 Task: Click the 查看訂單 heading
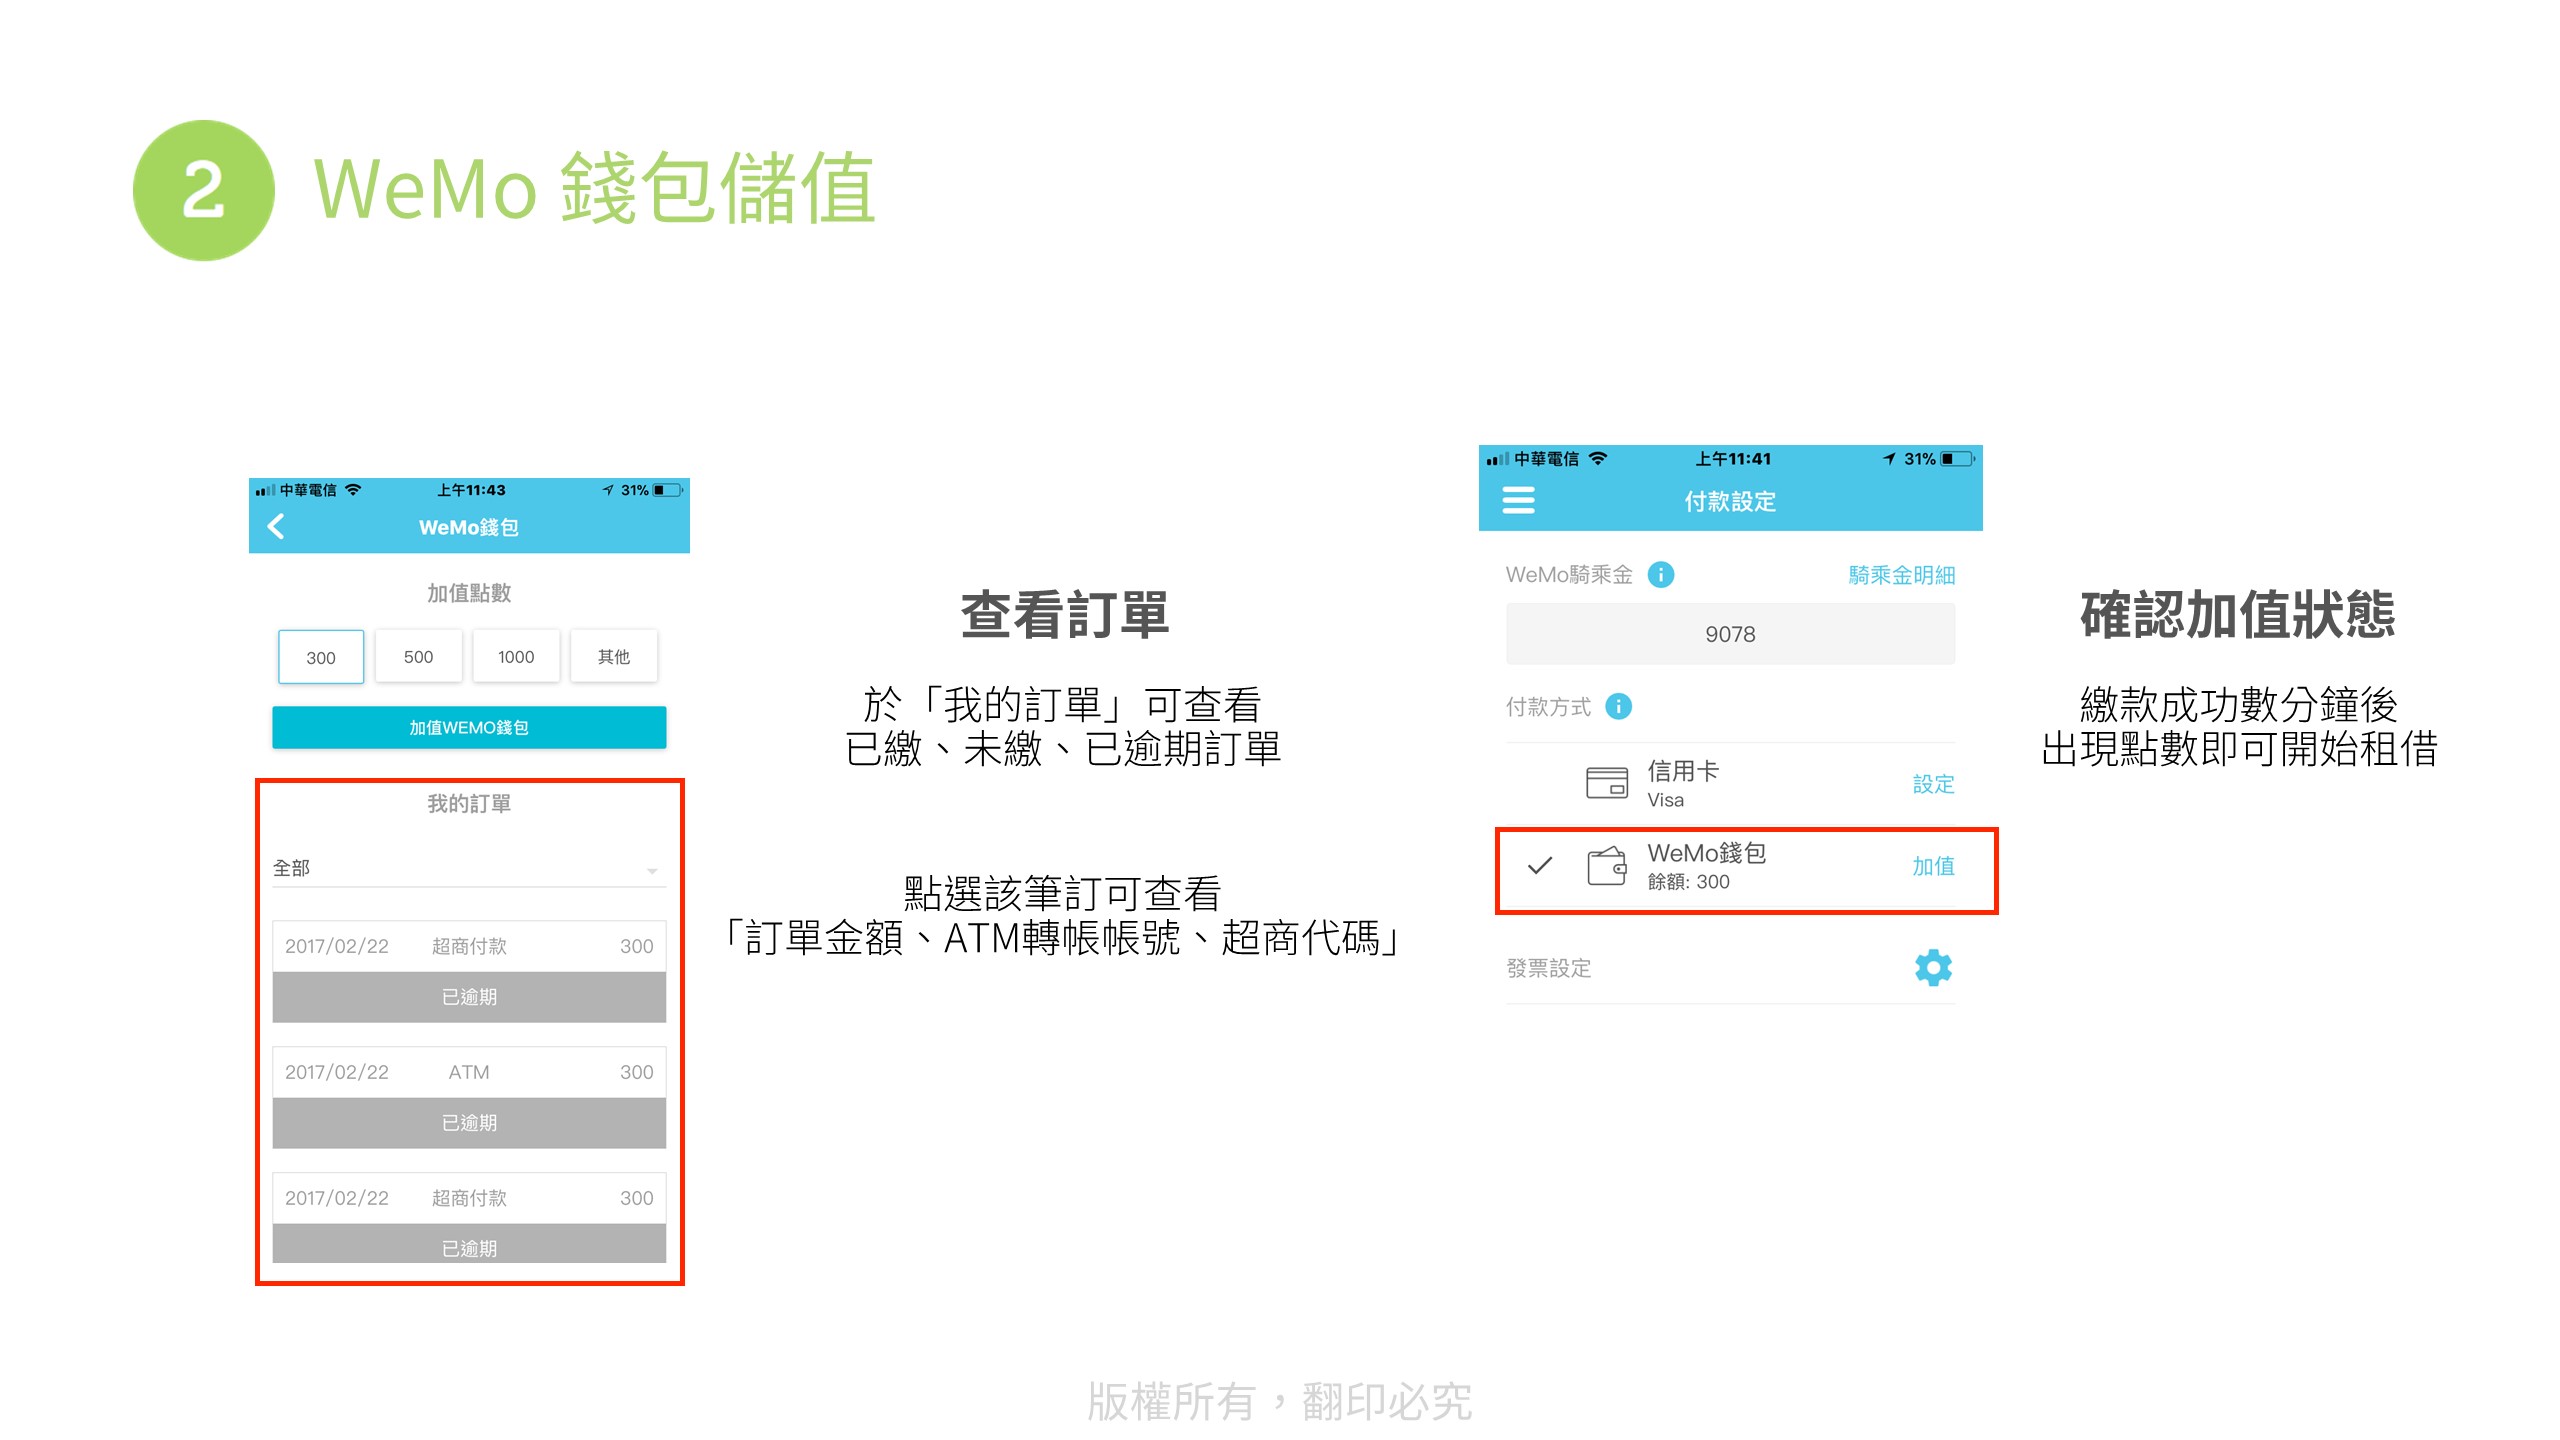click(1065, 614)
